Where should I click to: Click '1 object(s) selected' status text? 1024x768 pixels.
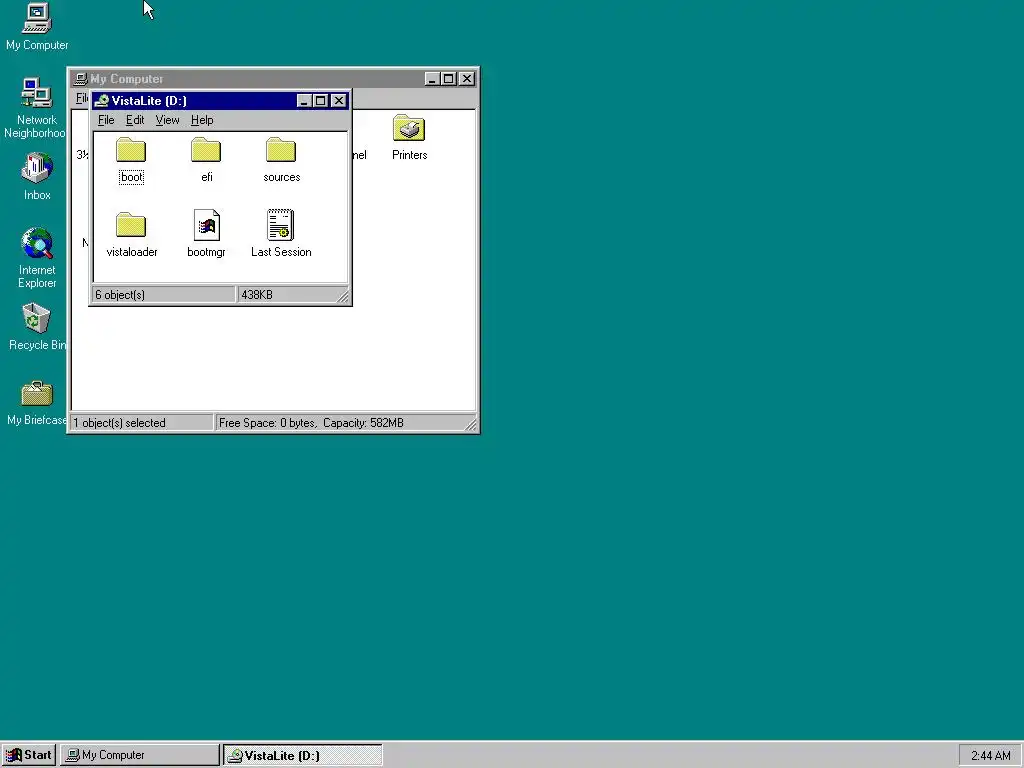pyautogui.click(x=120, y=423)
